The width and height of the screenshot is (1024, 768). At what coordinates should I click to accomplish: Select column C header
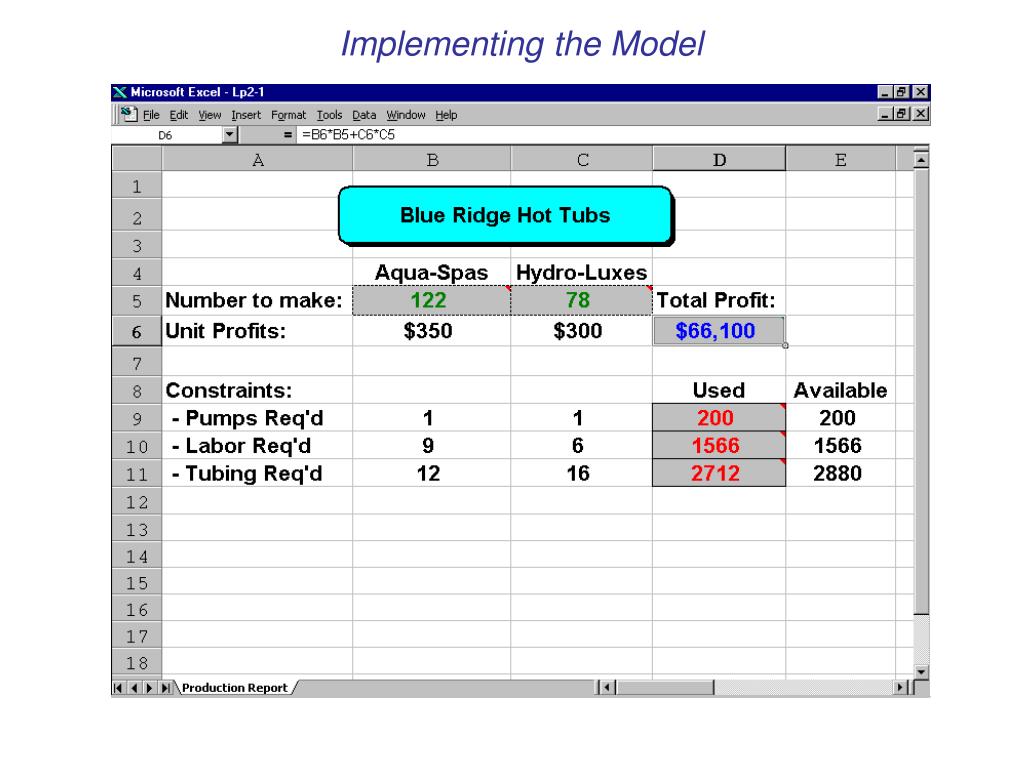[582, 159]
